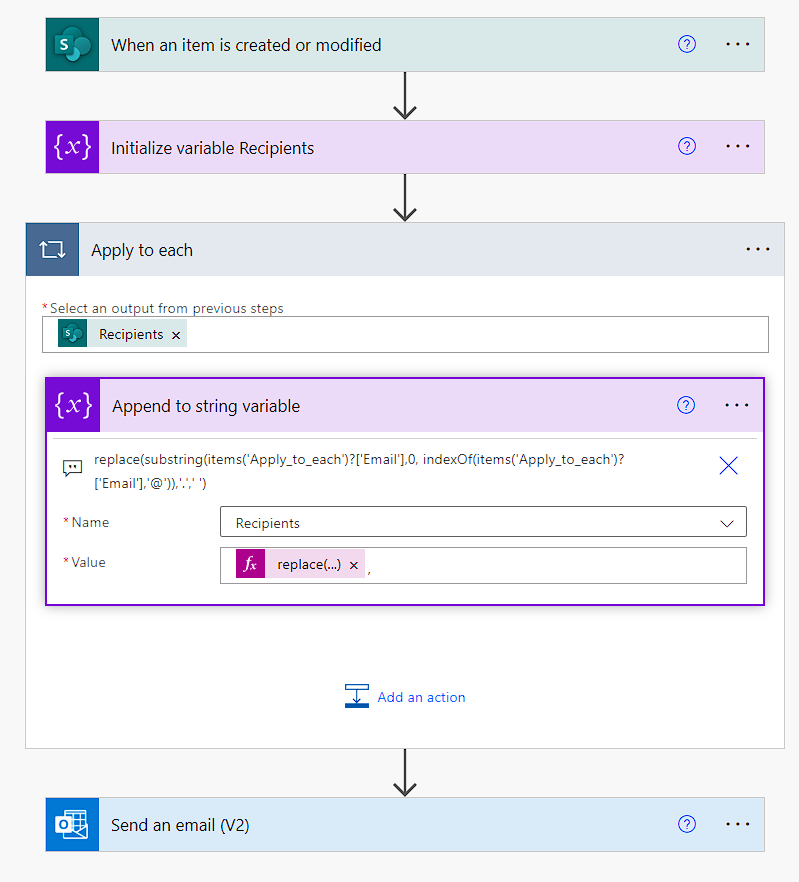Click the Apply to each loop icon
Screen dimensions: 799x882
coord(52,249)
